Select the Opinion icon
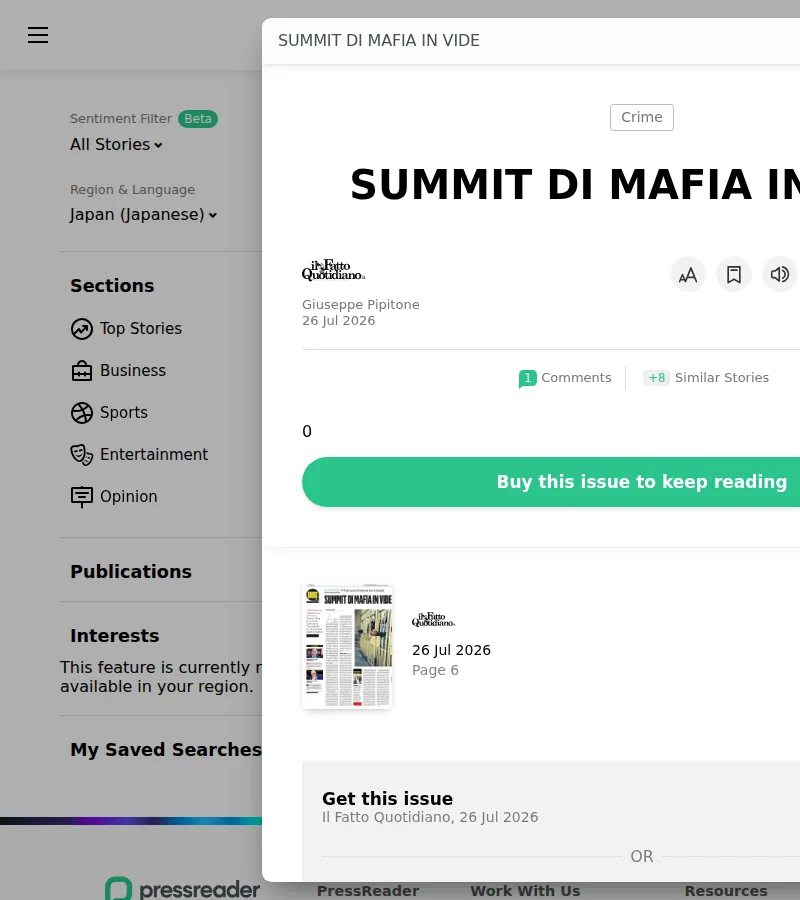This screenshot has height=900, width=800. 81,496
